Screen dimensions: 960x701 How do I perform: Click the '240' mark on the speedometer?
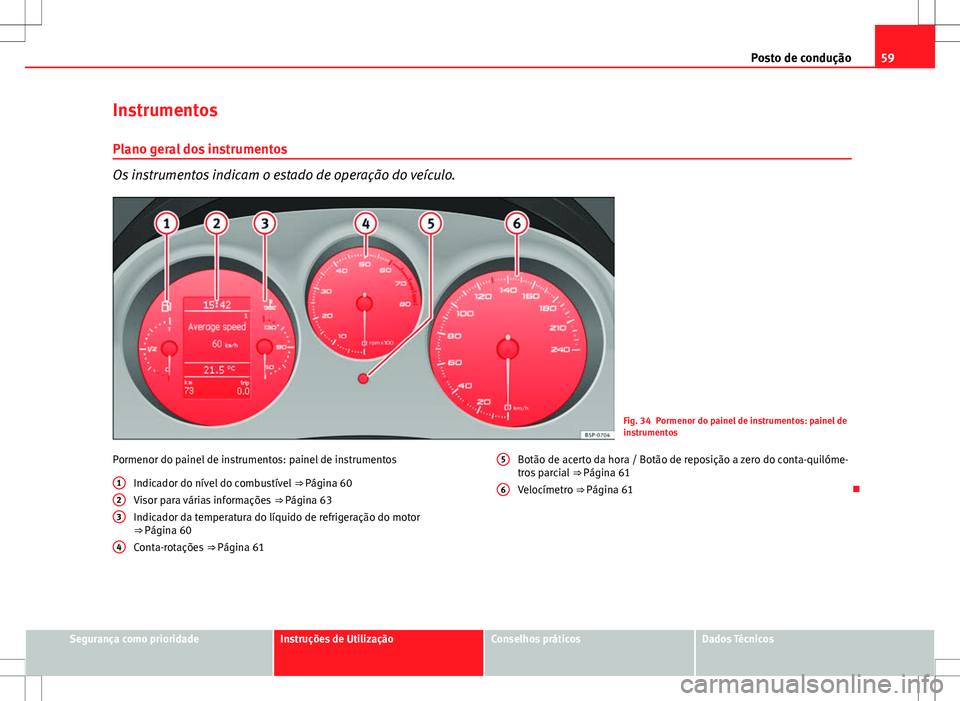560,350
